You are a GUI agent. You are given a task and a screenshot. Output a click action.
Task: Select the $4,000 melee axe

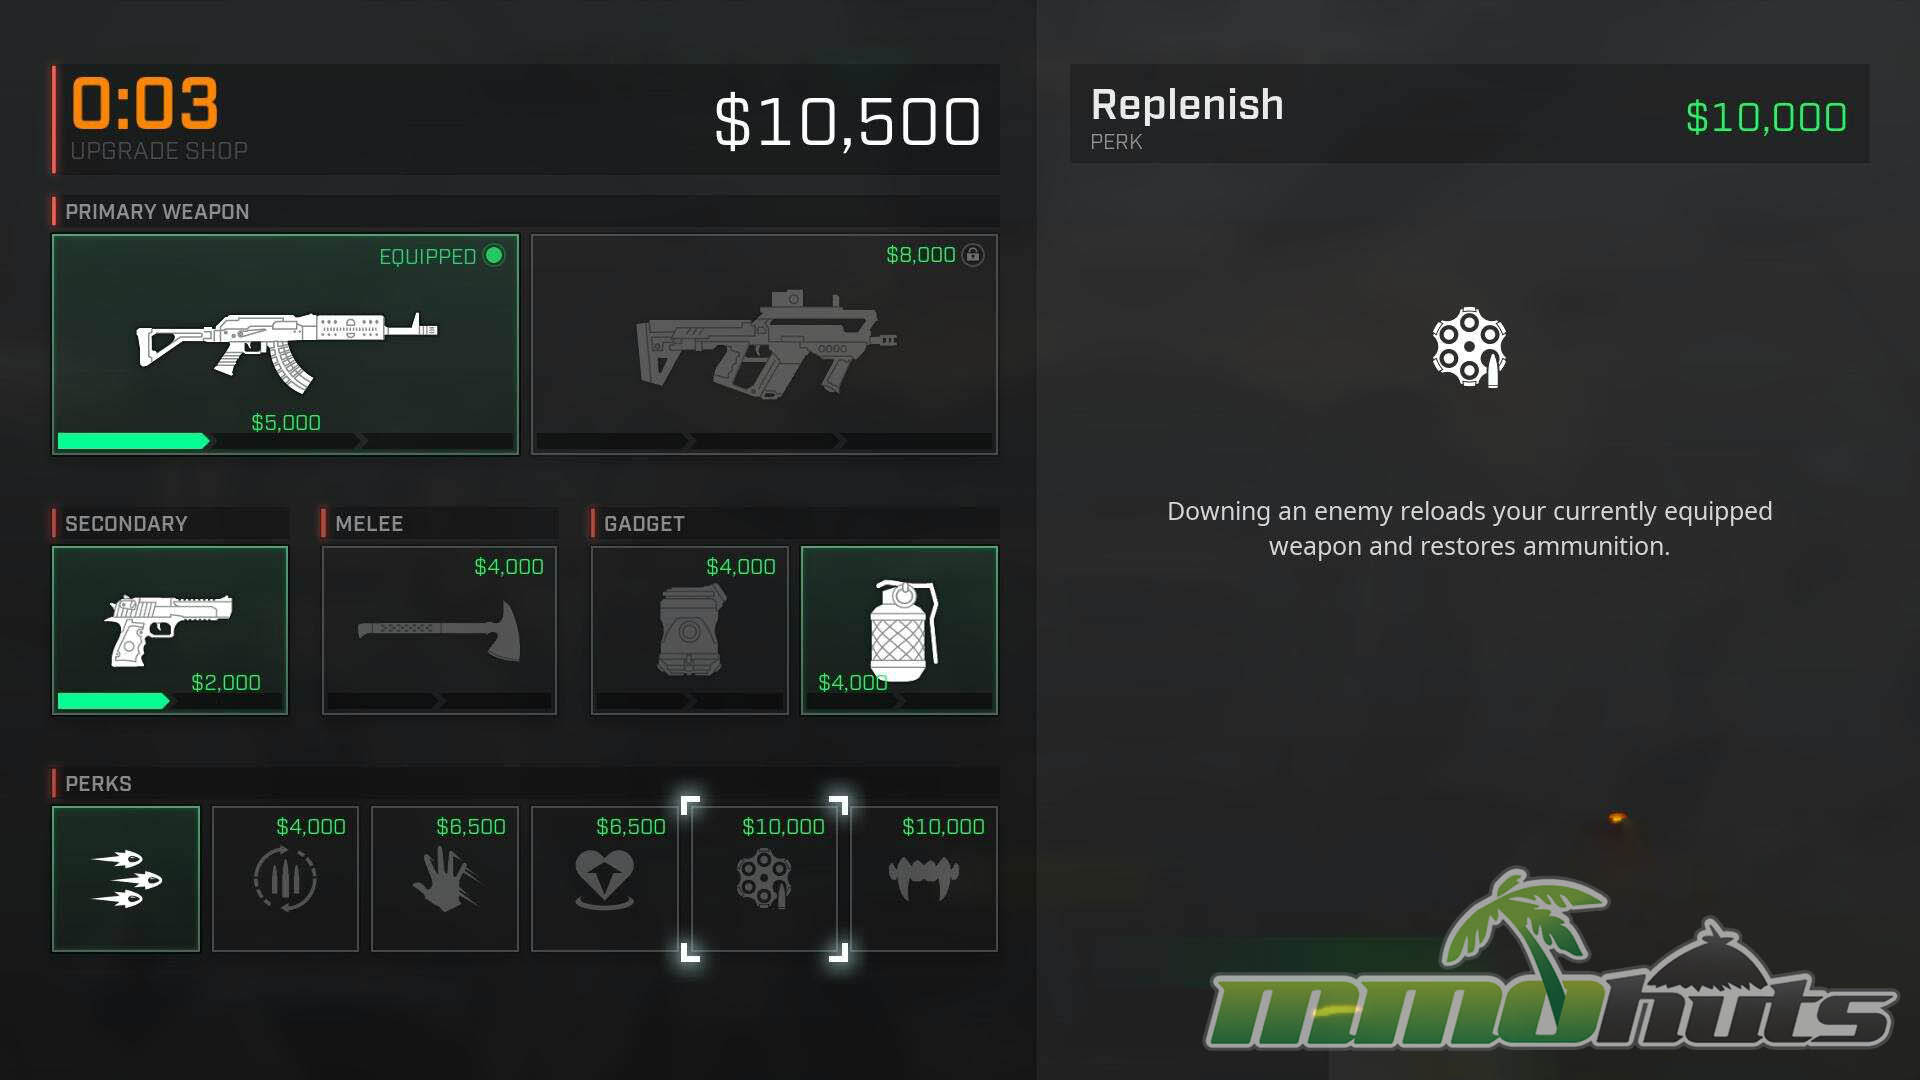tap(439, 630)
